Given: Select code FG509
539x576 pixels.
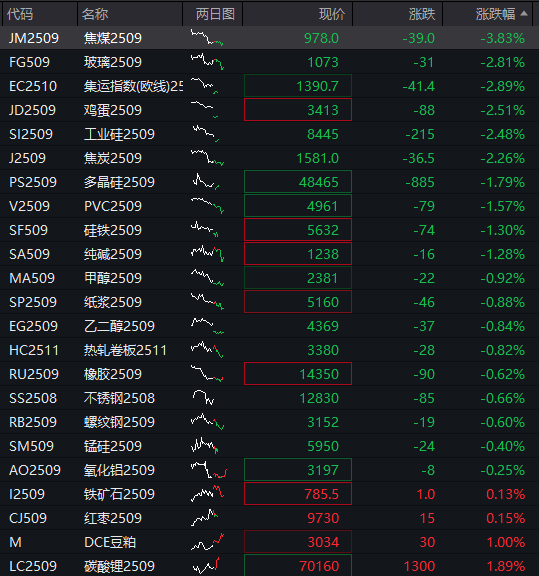Looking at the screenshot, I should click(29, 62).
